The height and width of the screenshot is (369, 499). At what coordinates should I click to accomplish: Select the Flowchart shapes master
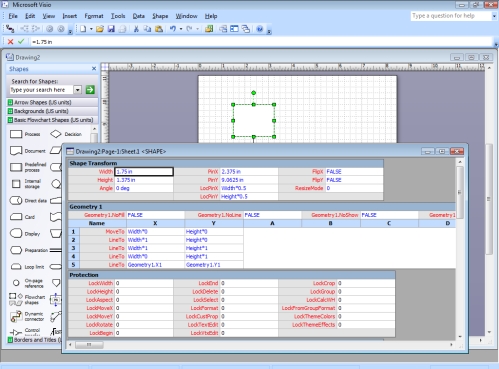click(x=27, y=299)
